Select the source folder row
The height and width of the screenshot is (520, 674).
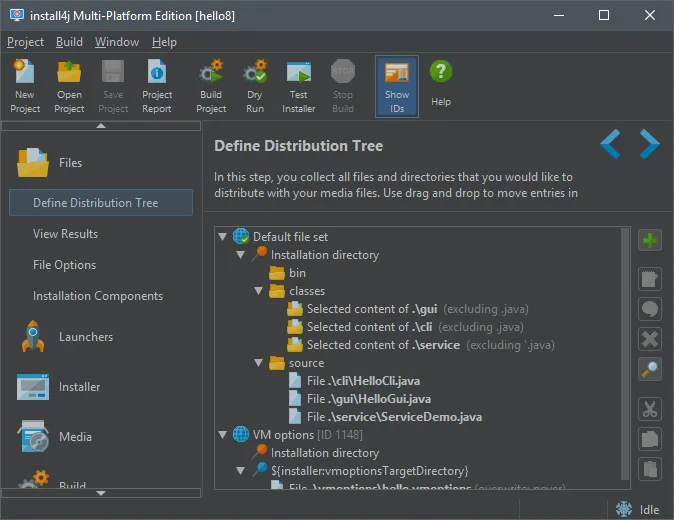click(x=297, y=363)
